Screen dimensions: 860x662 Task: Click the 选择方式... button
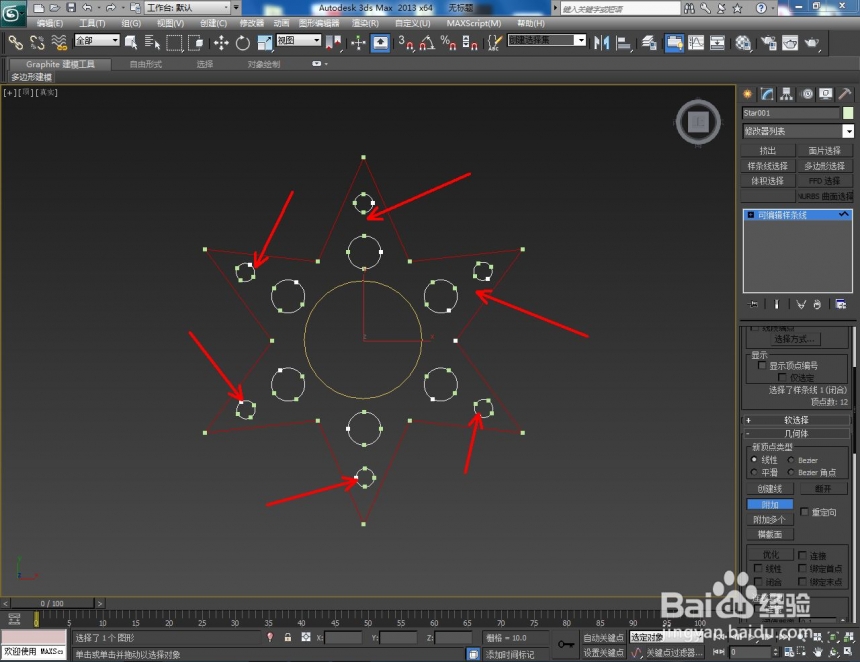tap(797, 339)
